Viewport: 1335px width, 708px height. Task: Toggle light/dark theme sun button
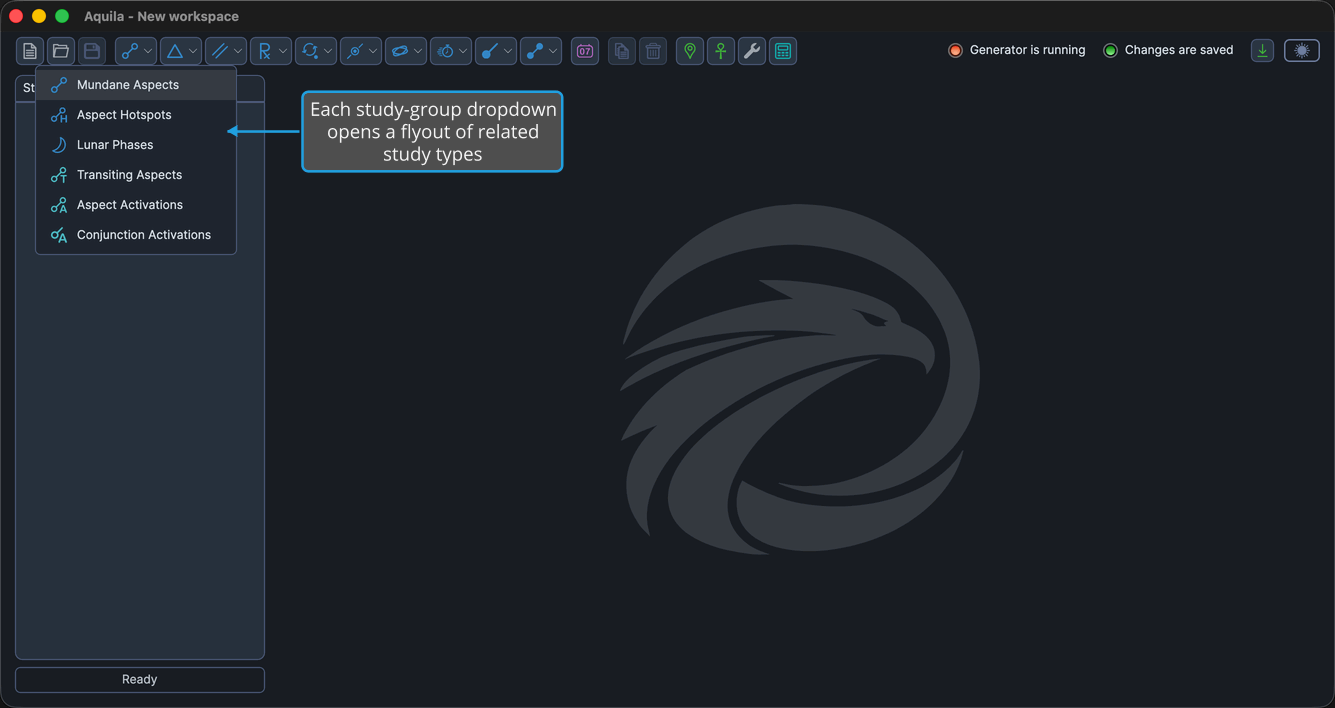click(1302, 50)
